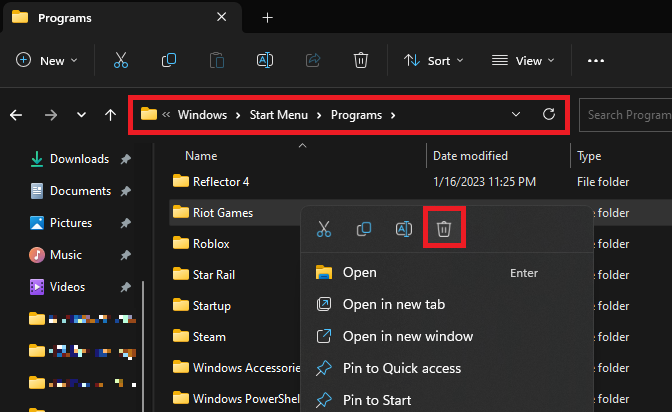Select Open in new window
Image resolution: width=672 pixels, height=412 pixels.
(407, 336)
